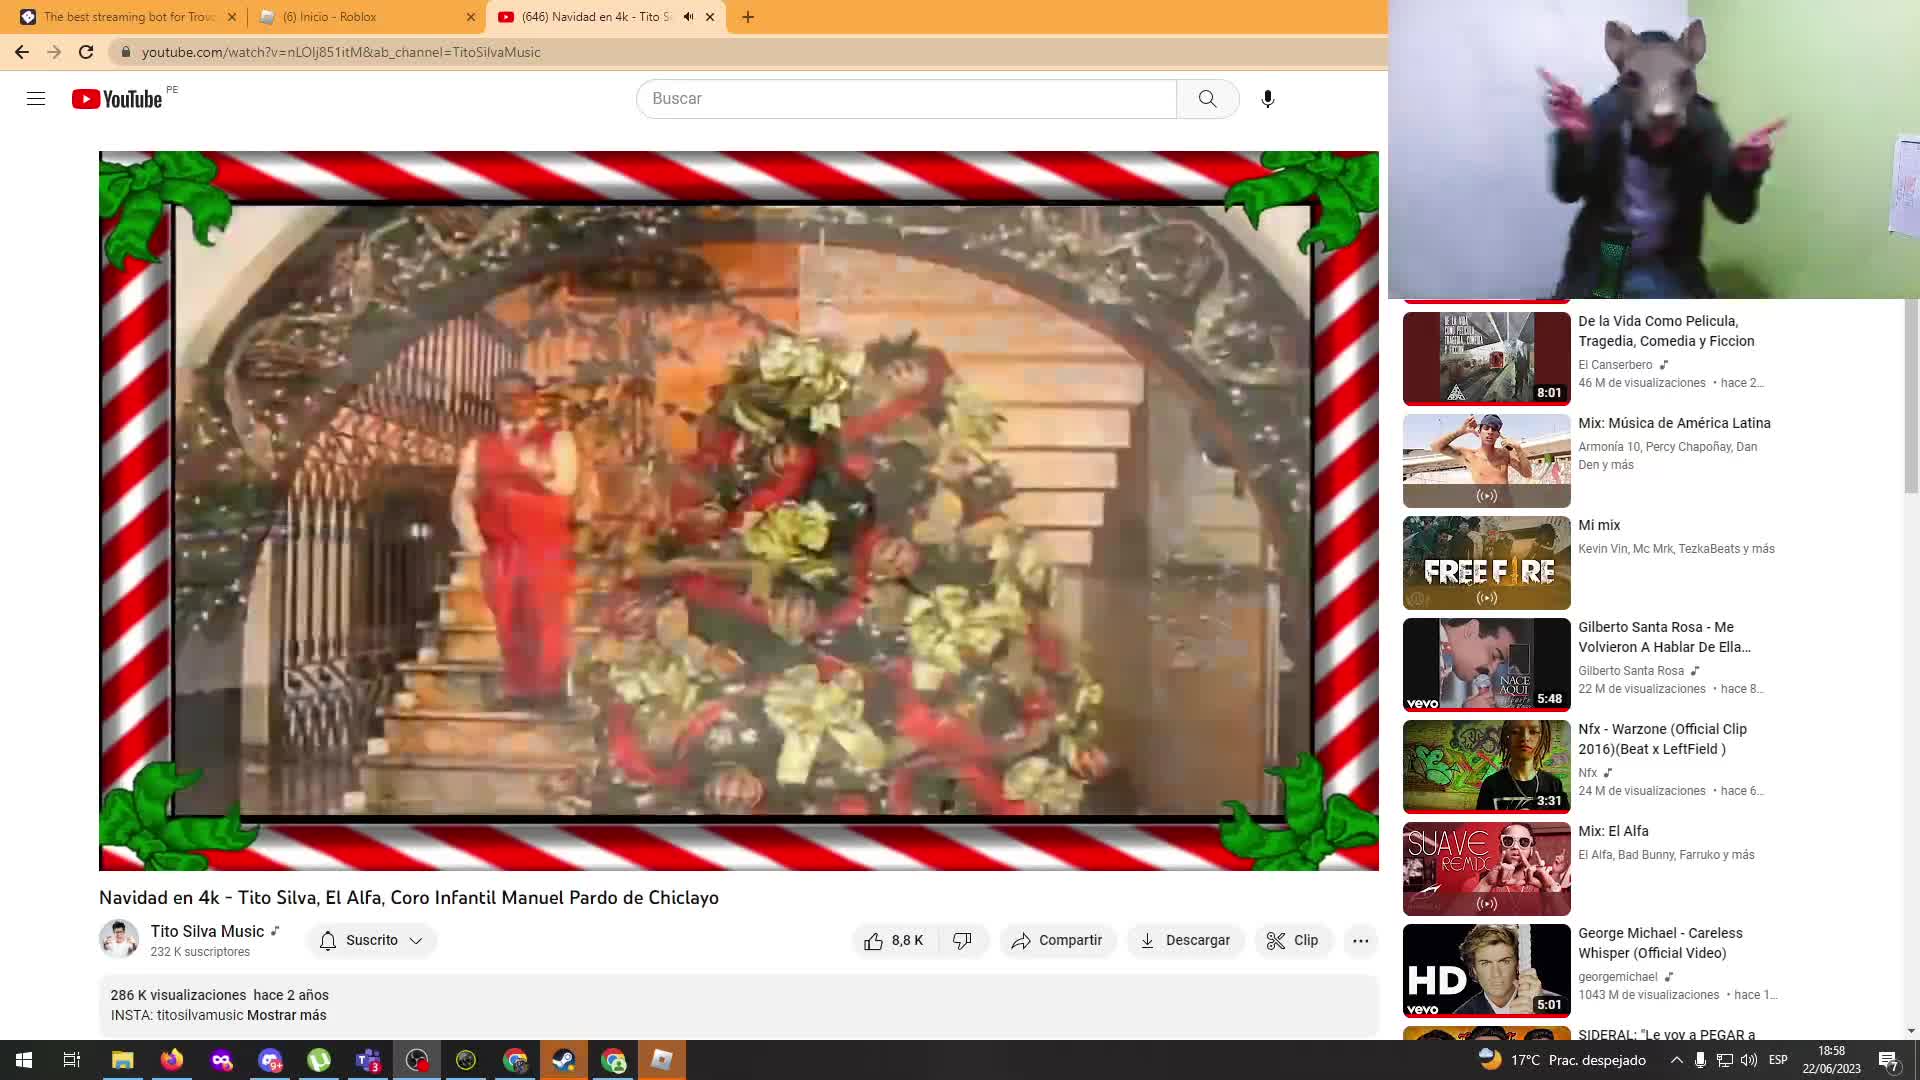Click the Tito Silva Music channel name

(207, 931)
